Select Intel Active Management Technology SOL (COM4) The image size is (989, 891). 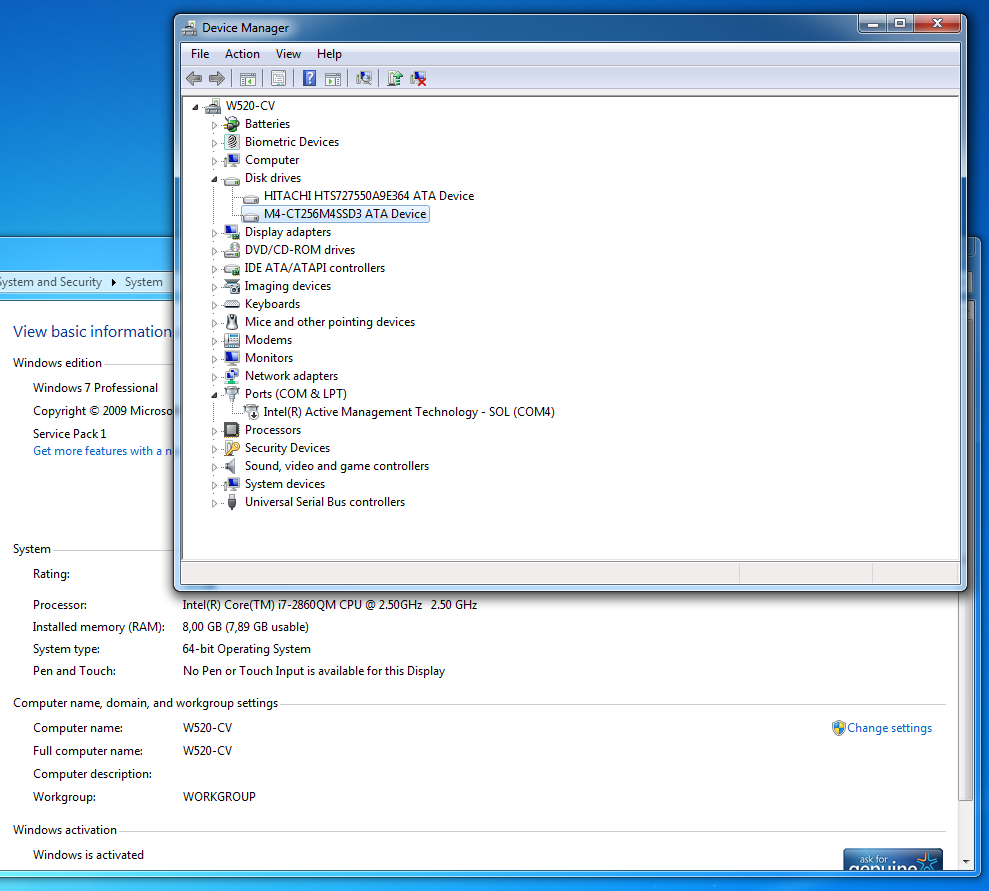(x=408, y=412)
